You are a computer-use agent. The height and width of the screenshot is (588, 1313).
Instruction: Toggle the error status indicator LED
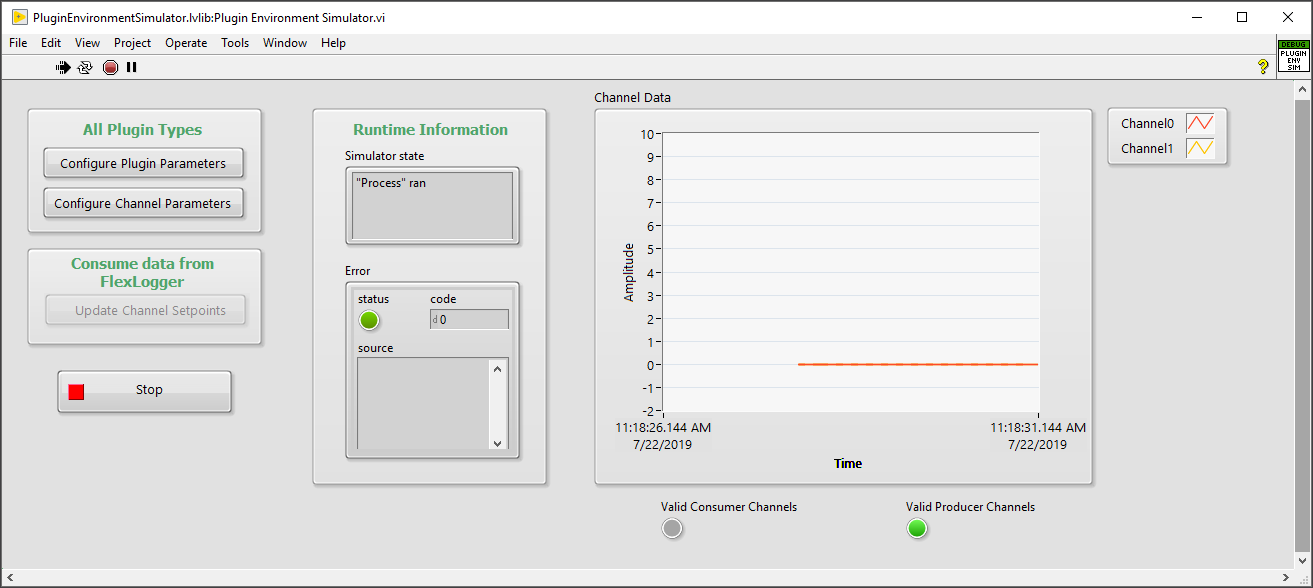click(x=369, y=320)
